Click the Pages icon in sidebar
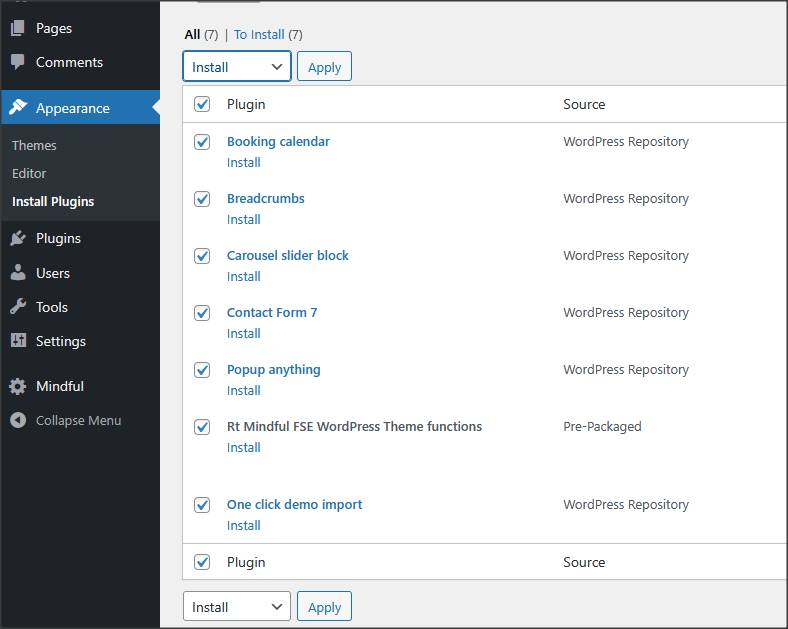The image size is (788, 629). click(18, 28)
